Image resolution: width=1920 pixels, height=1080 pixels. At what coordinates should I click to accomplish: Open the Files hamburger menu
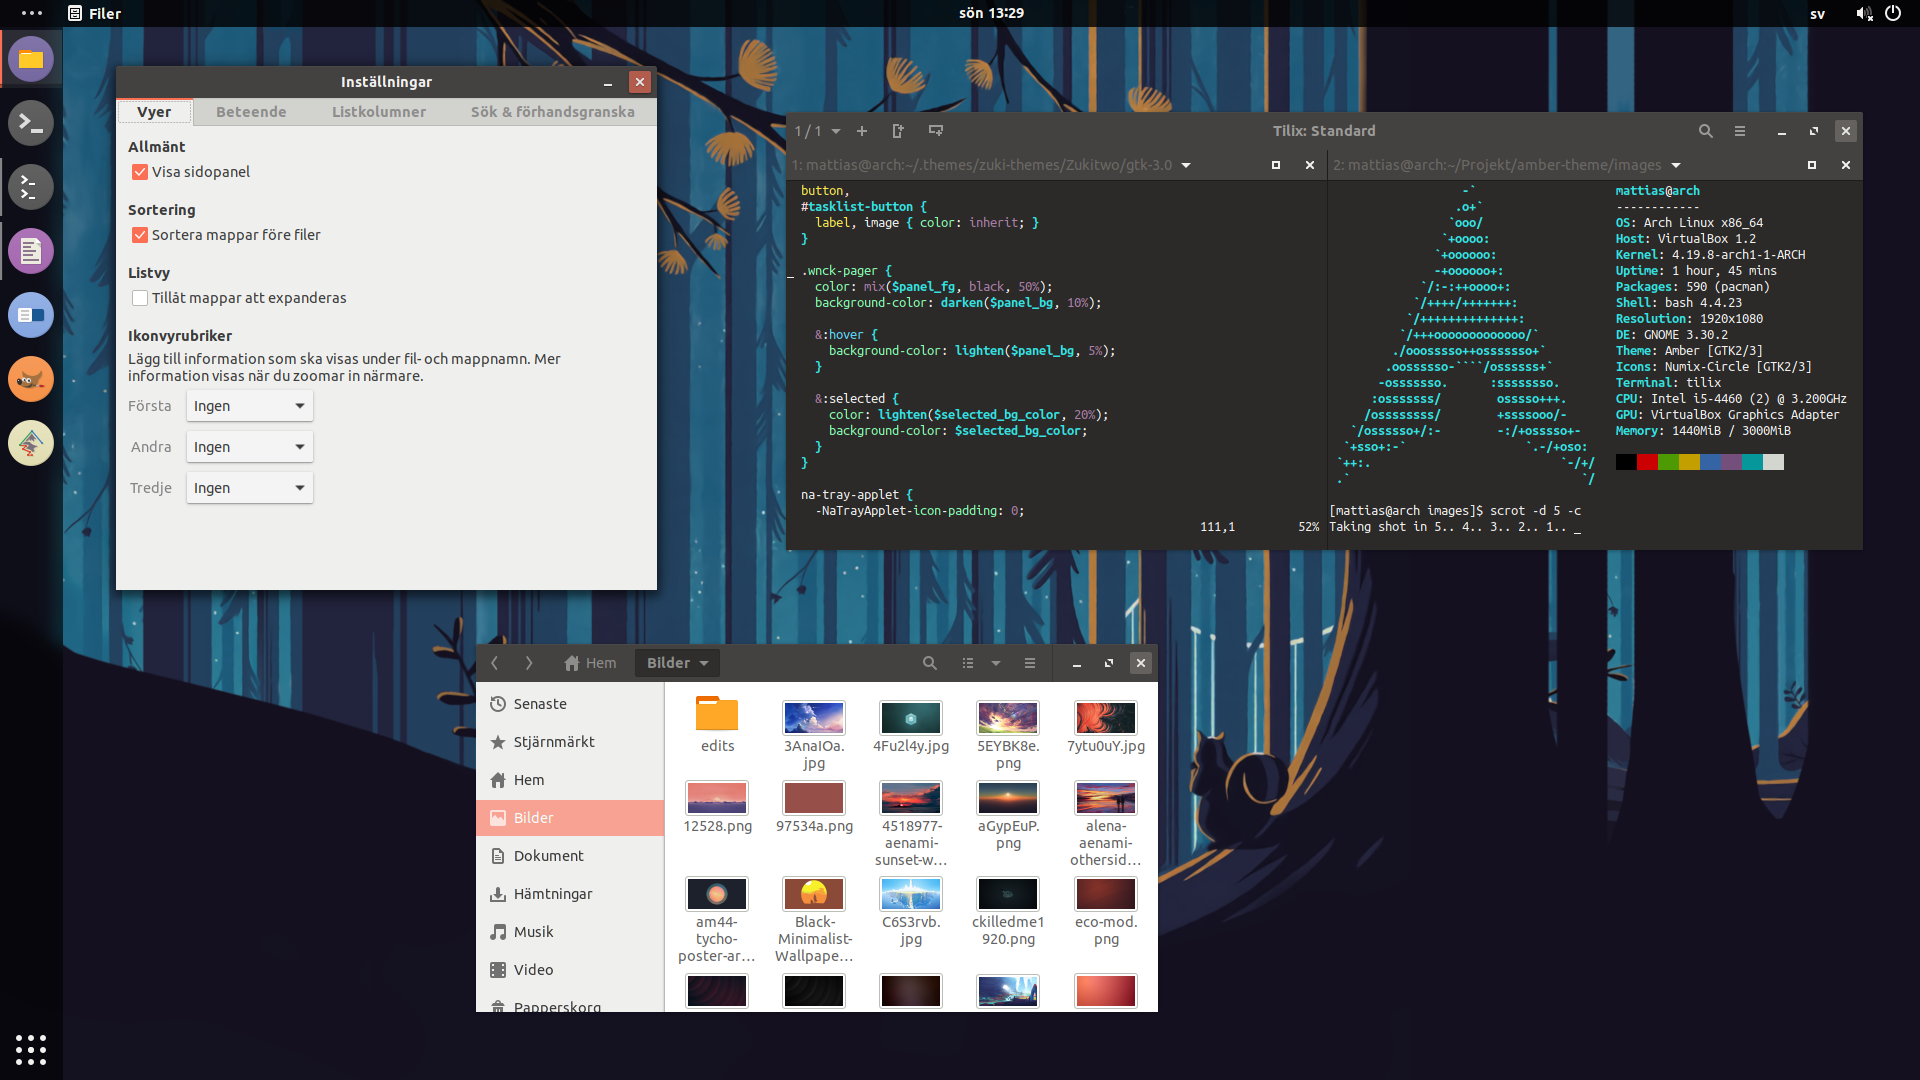tap(1030, 663)
